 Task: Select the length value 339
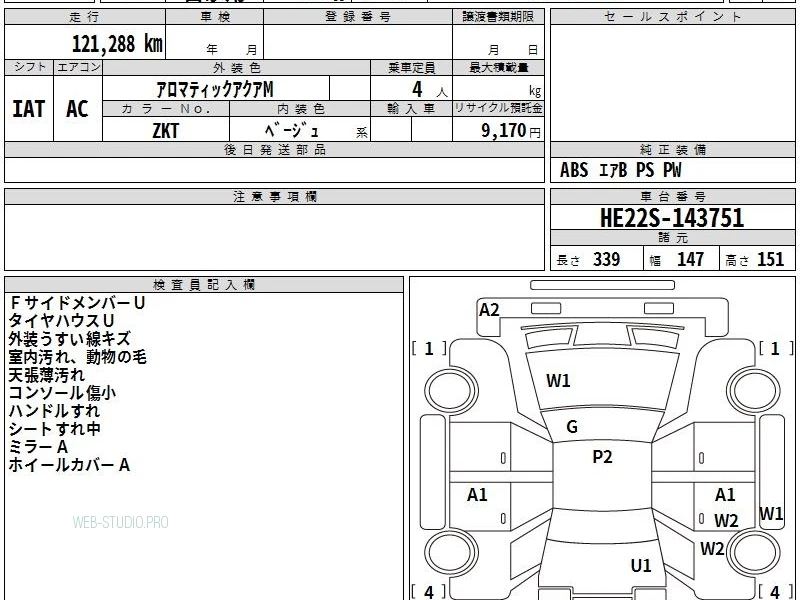coord(607,259)
